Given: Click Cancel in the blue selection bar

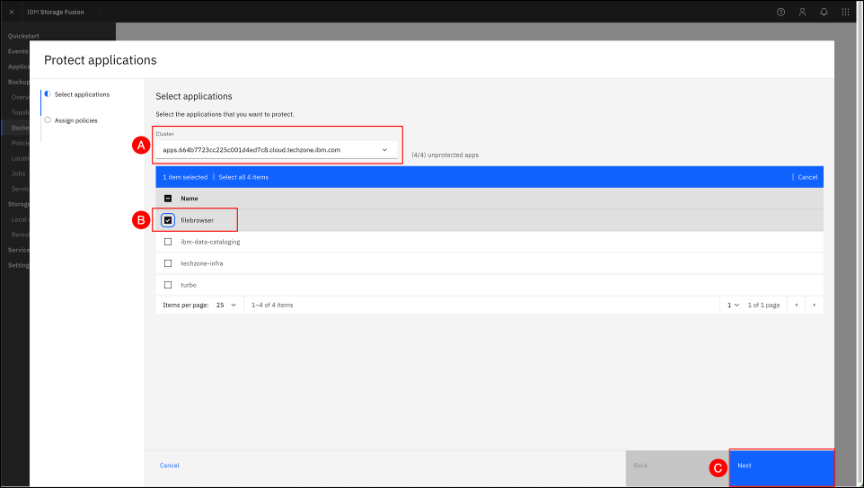Looking at the screenshot, I should pos(807,177).
